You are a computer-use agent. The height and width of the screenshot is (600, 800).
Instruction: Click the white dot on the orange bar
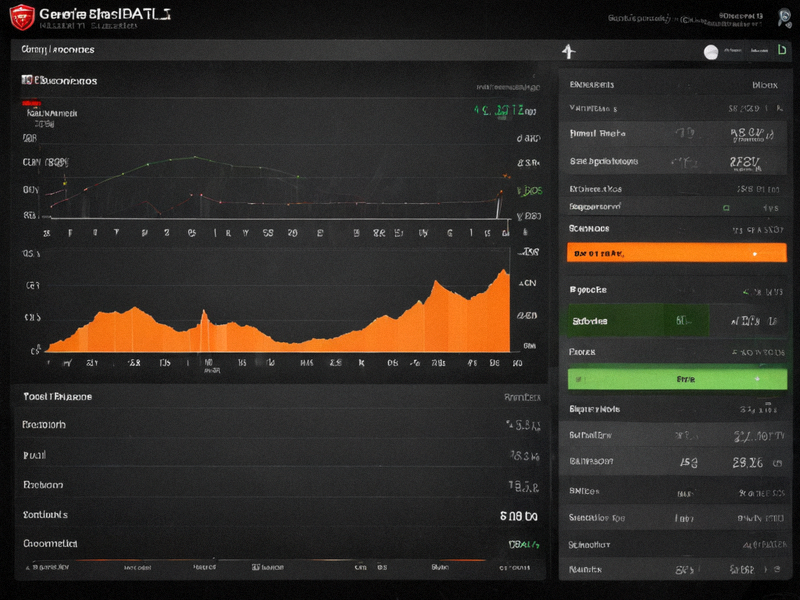[755, 254]
